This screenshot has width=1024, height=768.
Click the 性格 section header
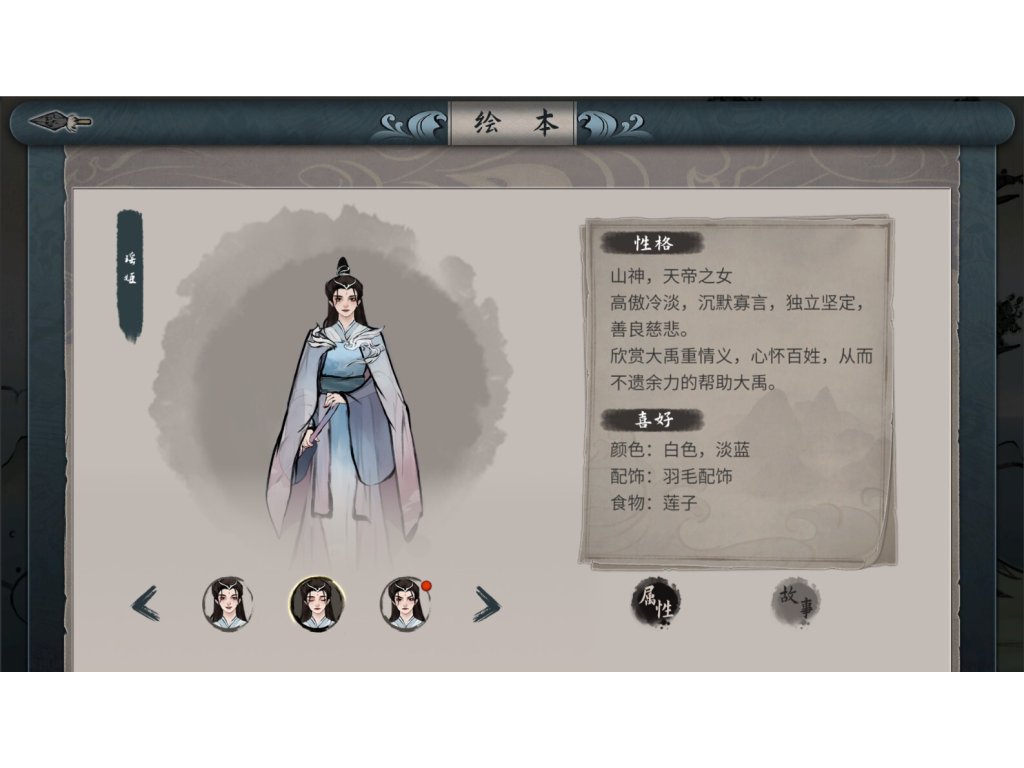pos(652,243)
